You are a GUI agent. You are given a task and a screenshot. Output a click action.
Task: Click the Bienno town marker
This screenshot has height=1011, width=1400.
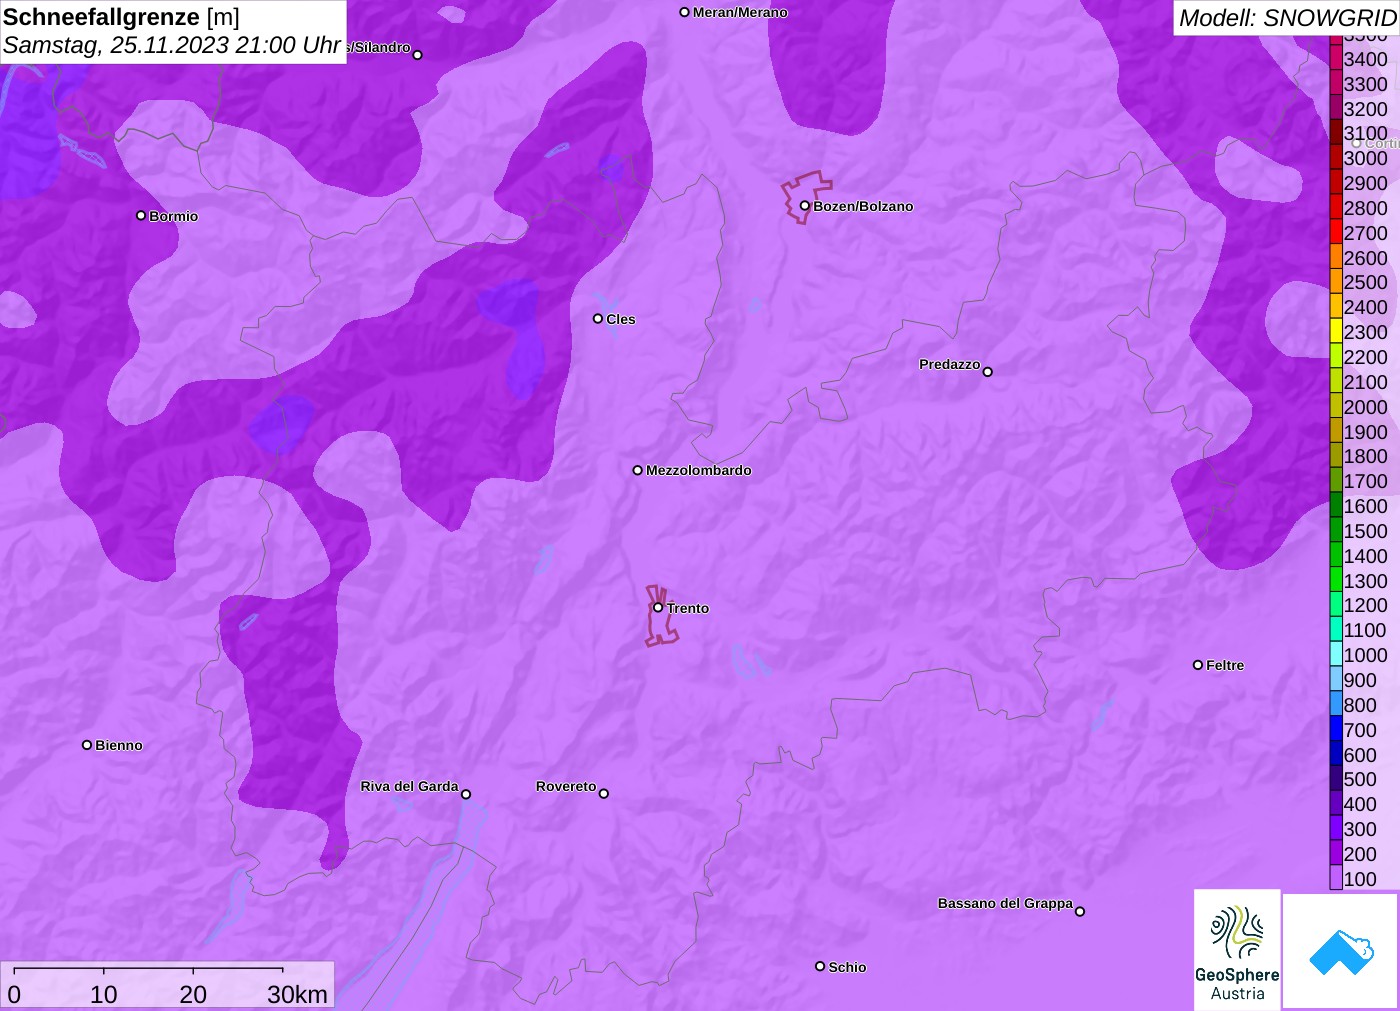tap(87, 745)
